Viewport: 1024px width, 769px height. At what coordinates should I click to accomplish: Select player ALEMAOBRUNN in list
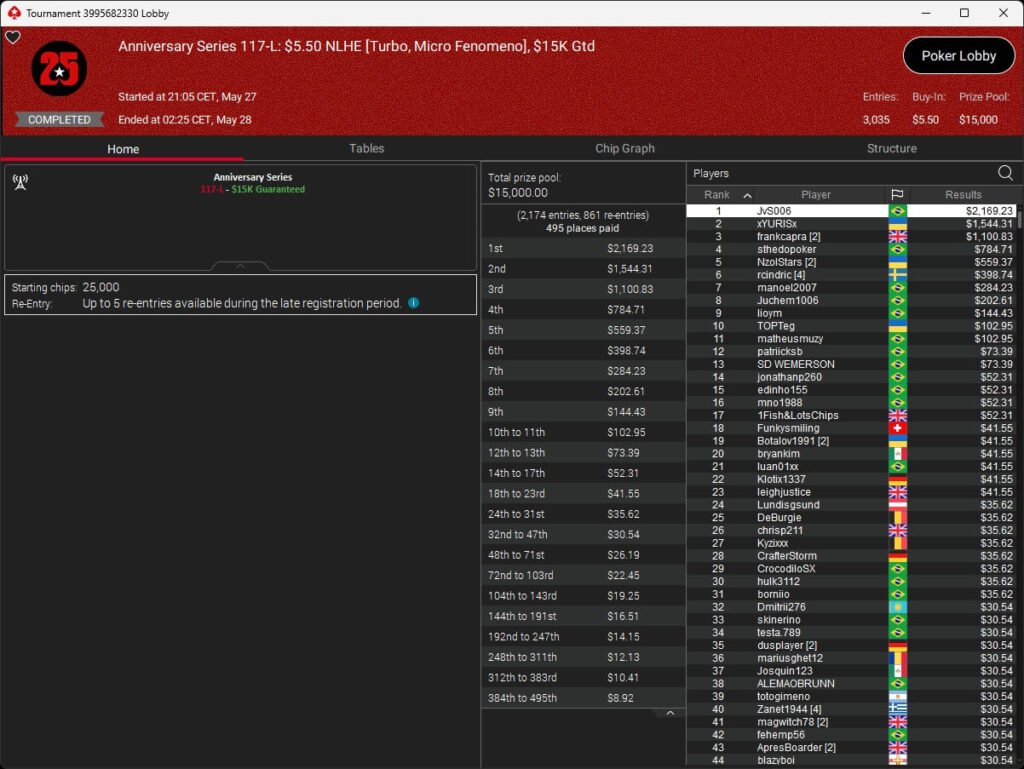tap(852, 683)
